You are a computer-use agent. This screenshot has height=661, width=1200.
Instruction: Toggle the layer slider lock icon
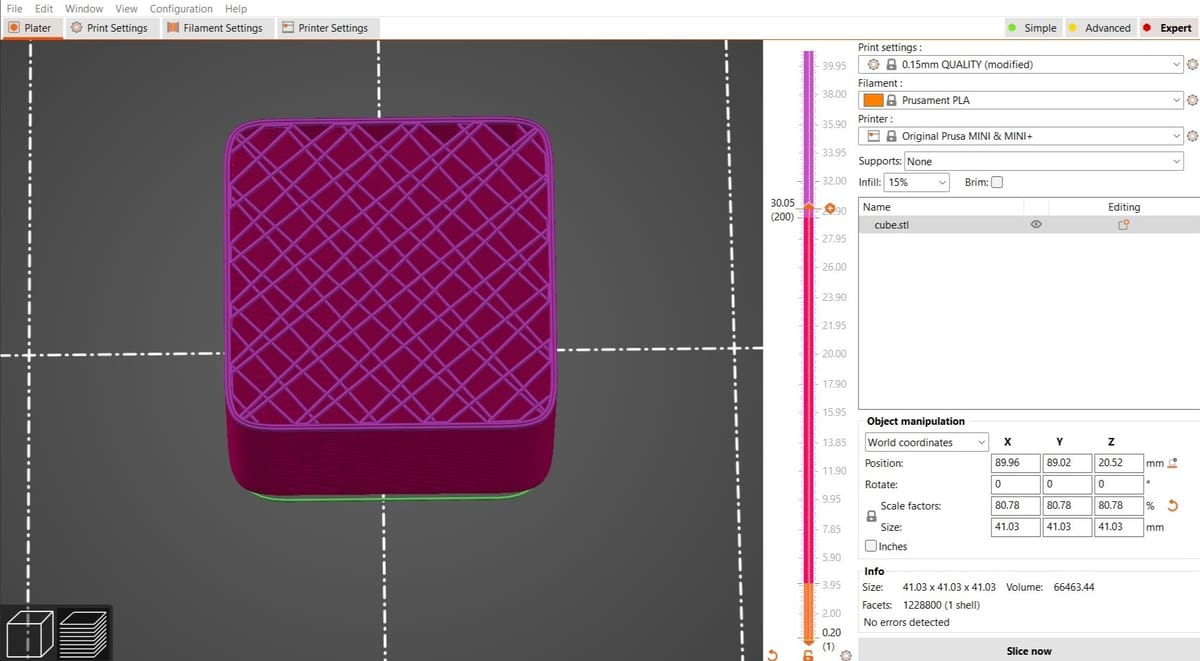coord(809,655)
